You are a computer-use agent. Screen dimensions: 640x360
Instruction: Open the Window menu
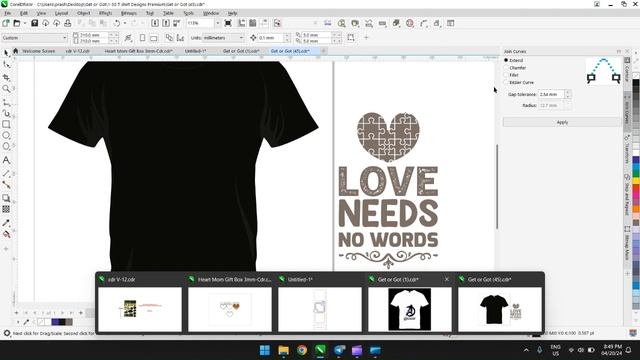tap(211, 13)
